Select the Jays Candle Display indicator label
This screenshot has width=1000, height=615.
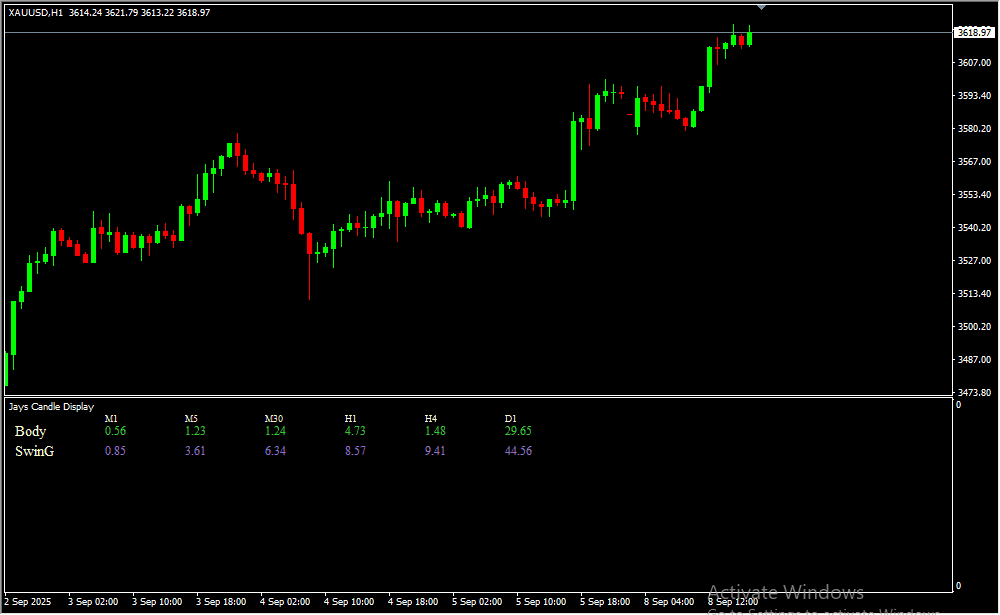click(51, 407)
